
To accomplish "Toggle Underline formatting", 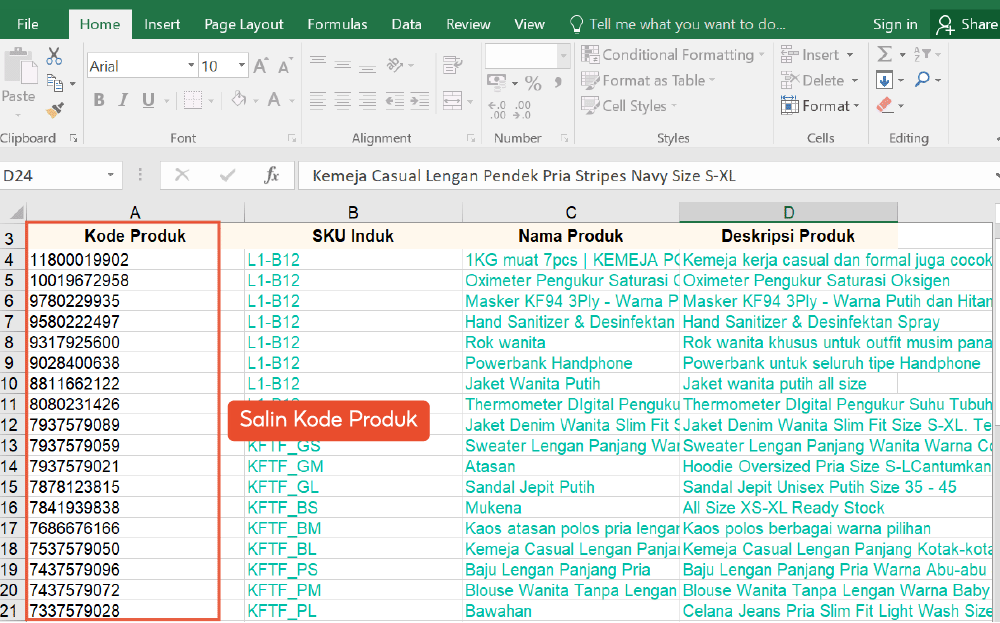I will click(x=148, y=100).
